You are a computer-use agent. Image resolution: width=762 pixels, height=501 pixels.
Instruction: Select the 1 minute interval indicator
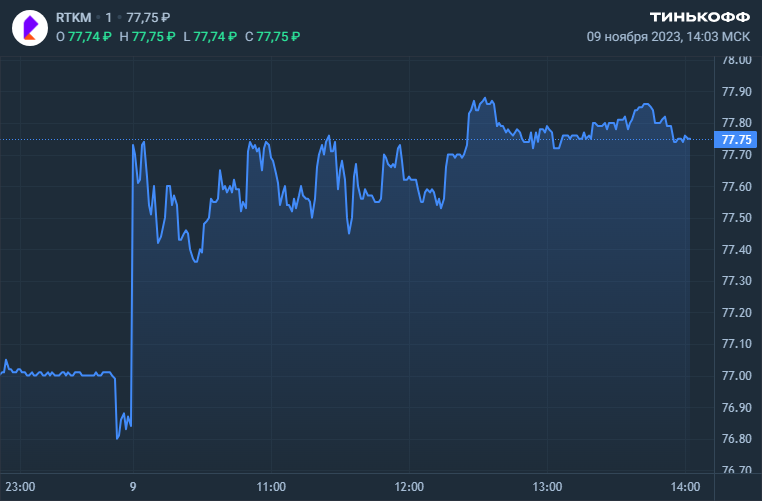tap(109, 18)
